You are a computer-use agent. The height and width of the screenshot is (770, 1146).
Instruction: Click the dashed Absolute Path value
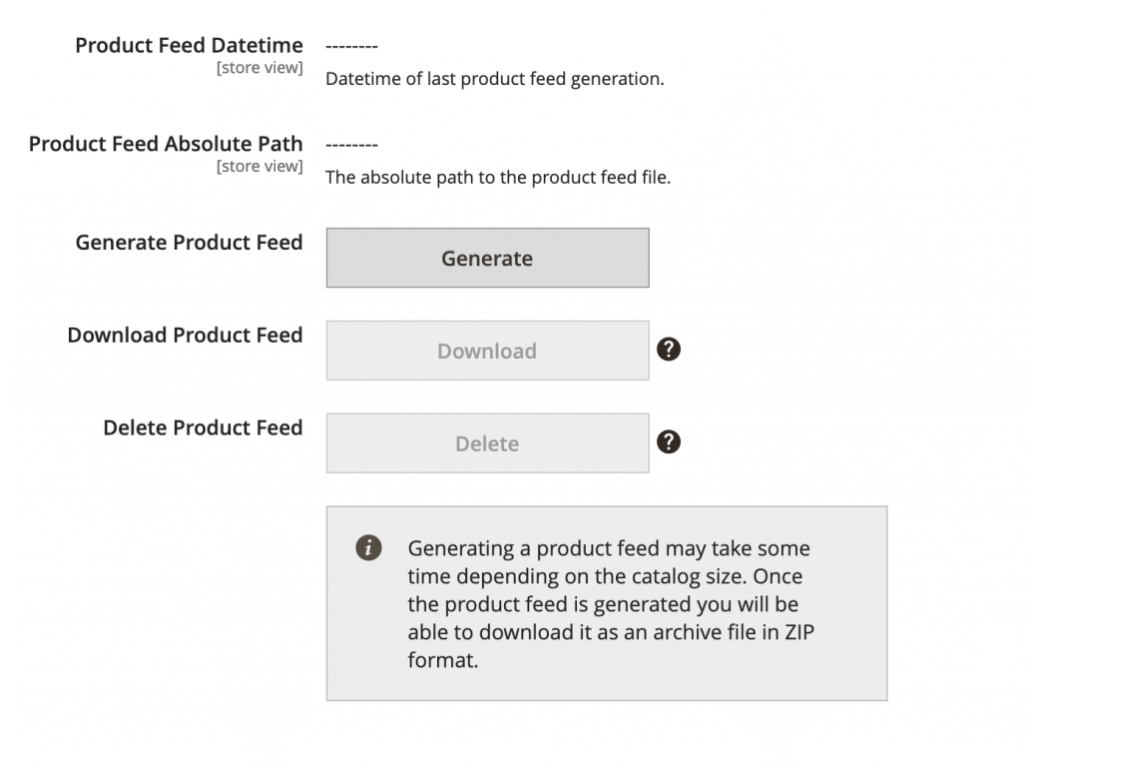(x=352, y=145)
